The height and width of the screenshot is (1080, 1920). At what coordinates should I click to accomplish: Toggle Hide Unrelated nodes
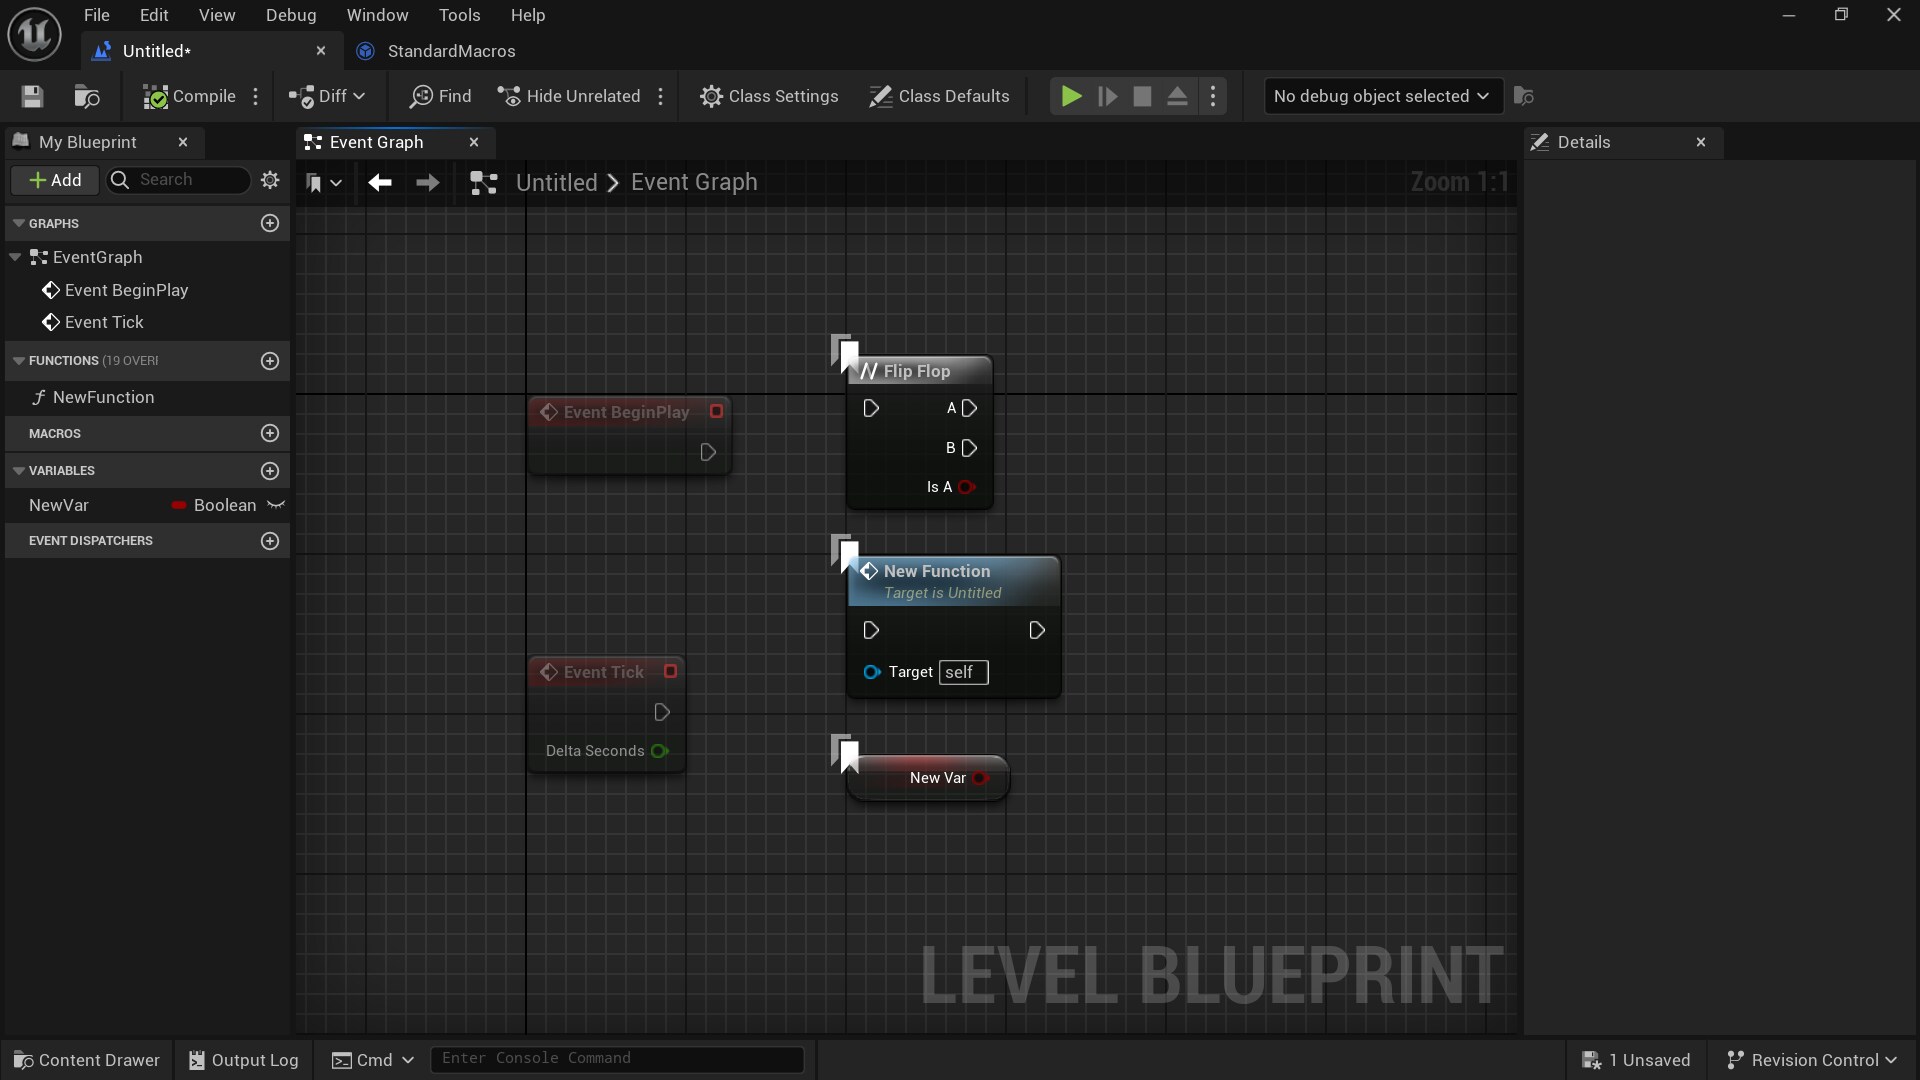568,96
